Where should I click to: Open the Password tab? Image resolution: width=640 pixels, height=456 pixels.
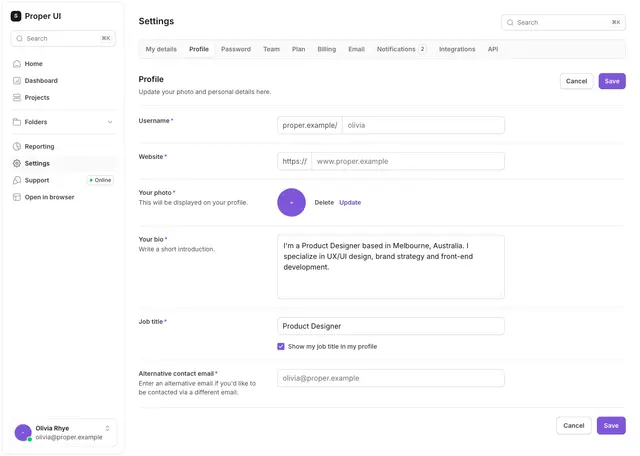pos(236,49)
